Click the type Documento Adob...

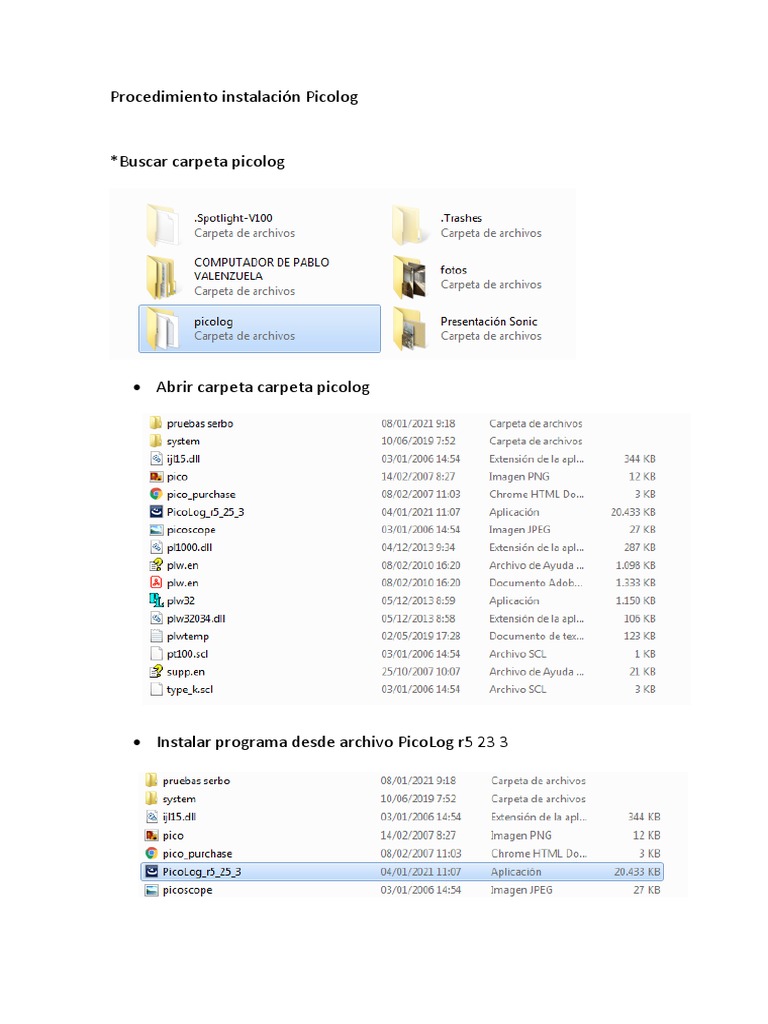pos(536,583)
